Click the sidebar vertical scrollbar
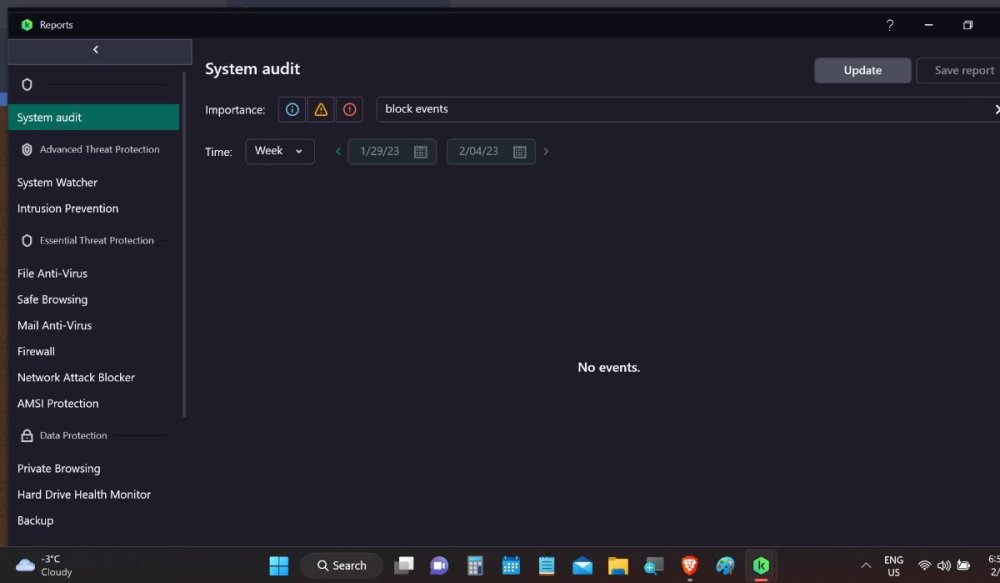The image size is (1000, 583). click(184, 244)
